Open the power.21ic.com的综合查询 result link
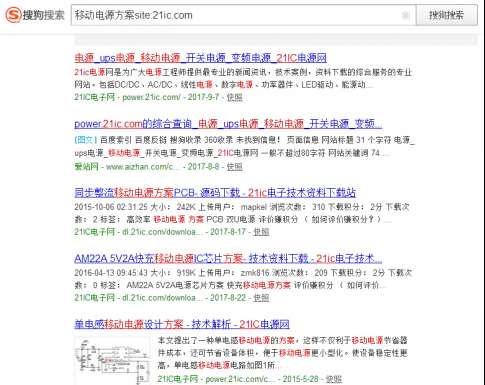 pos(228,124)
